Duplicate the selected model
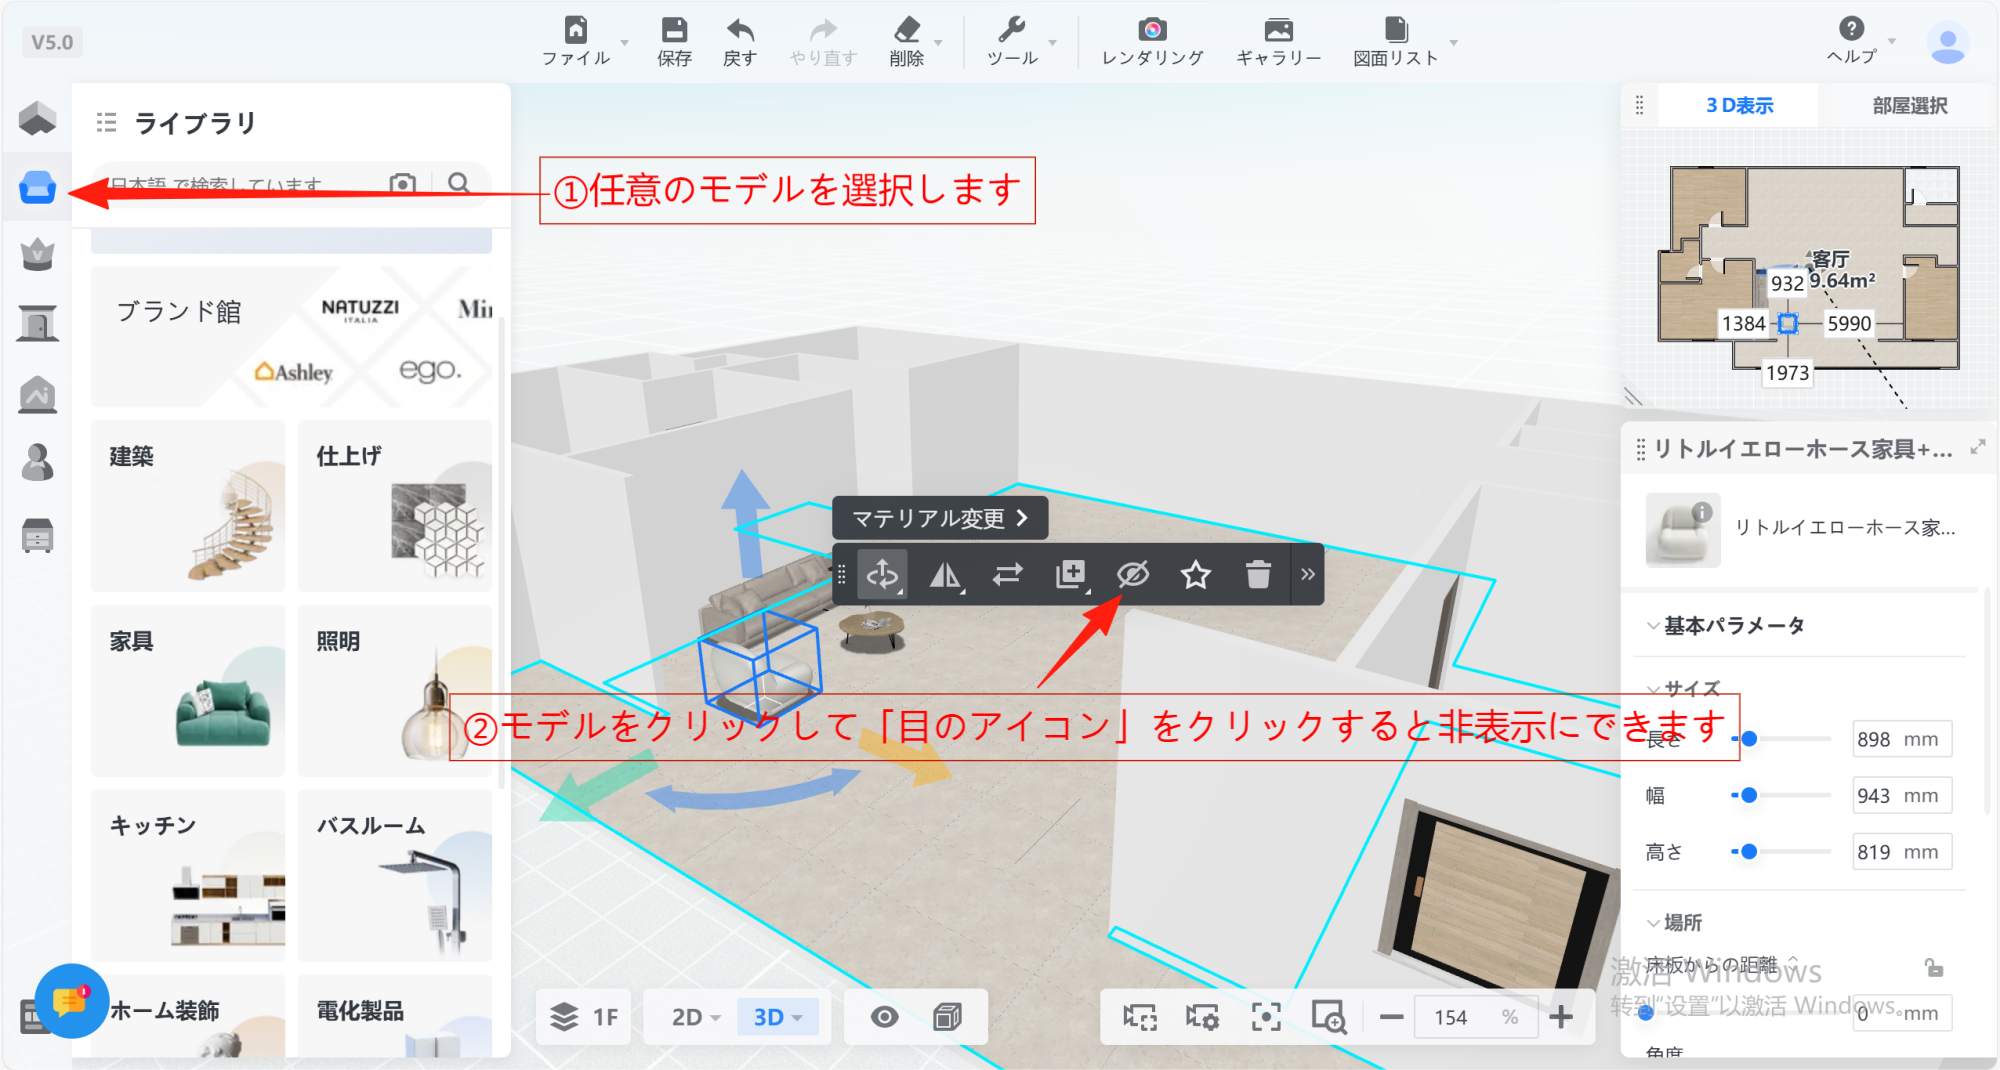 (1071, 574)
